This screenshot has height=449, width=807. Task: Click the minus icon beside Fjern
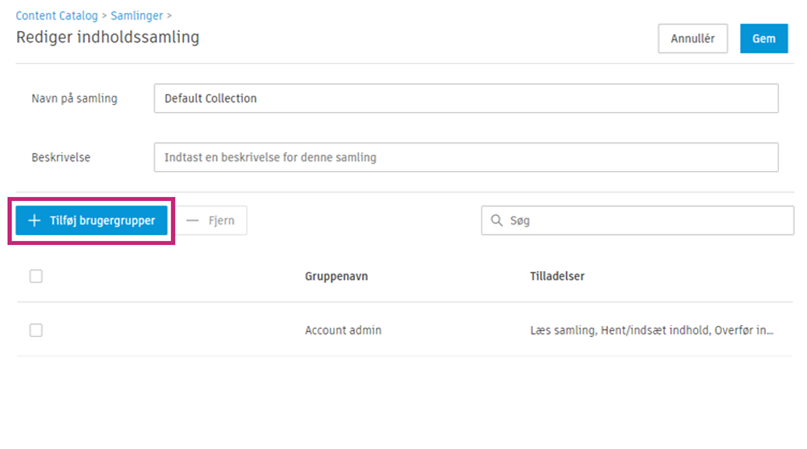193,221
